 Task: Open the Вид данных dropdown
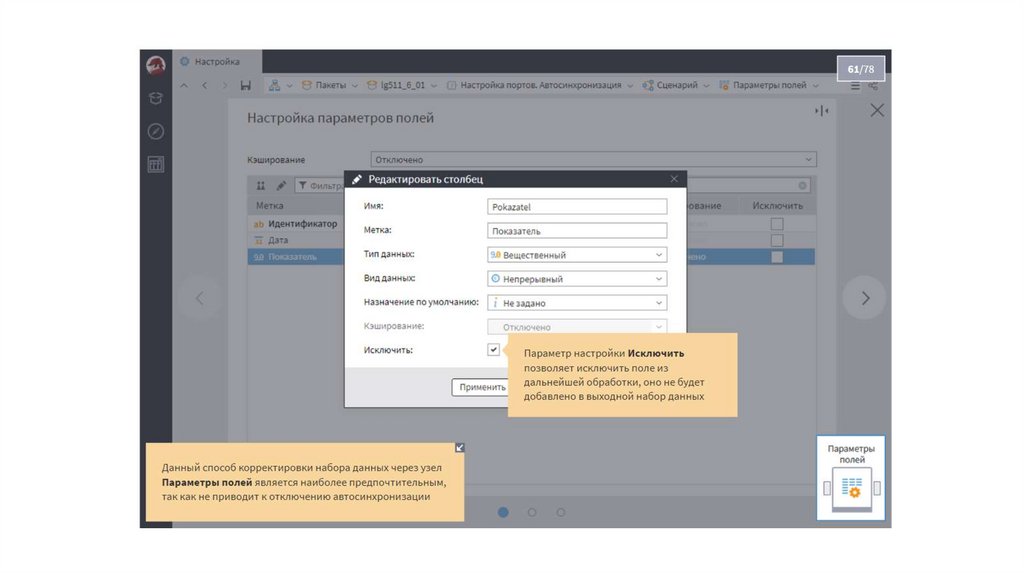click(x=577, y=279)
